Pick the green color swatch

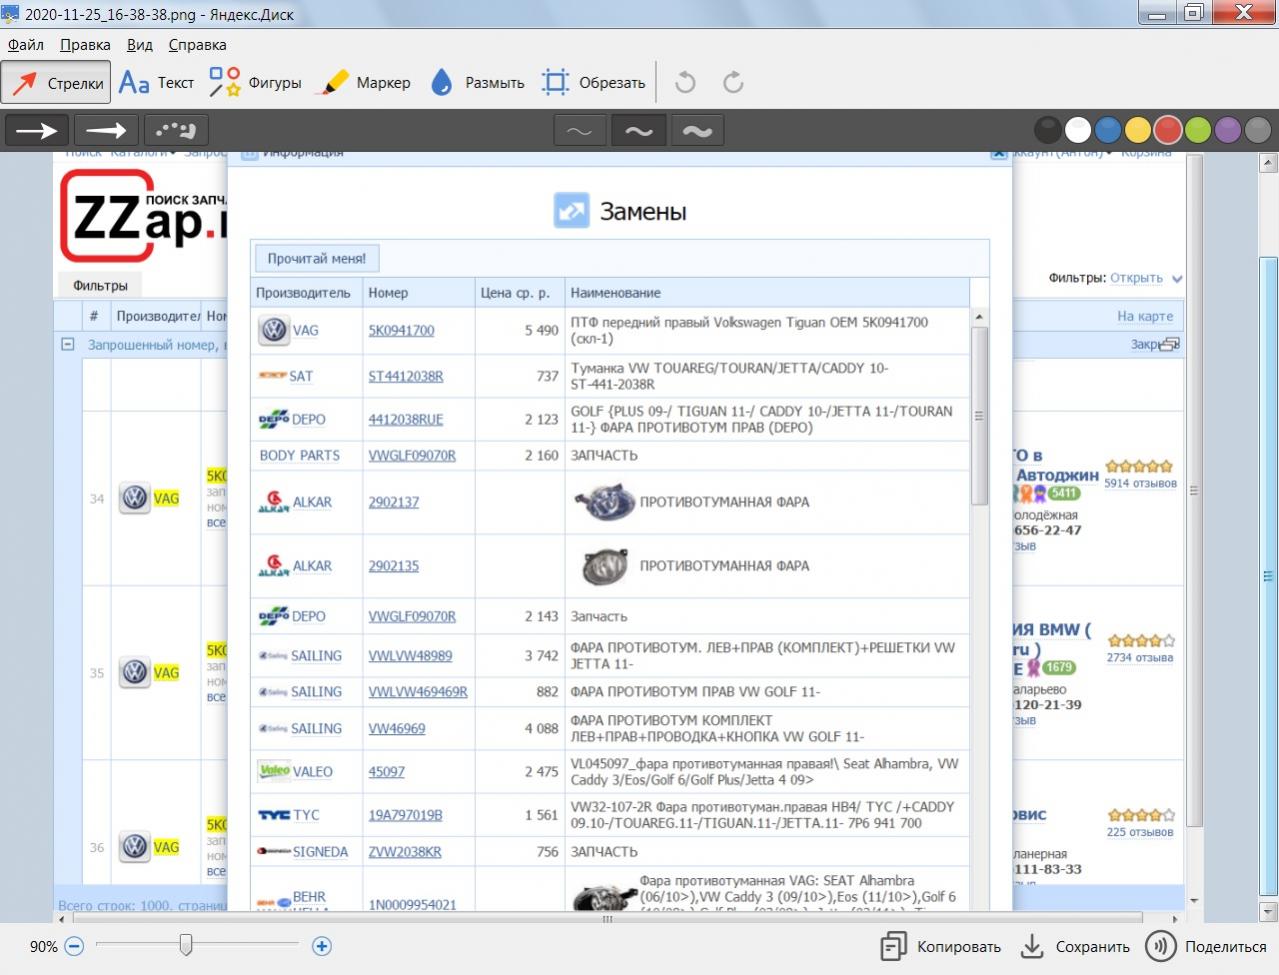[1198, 130]
